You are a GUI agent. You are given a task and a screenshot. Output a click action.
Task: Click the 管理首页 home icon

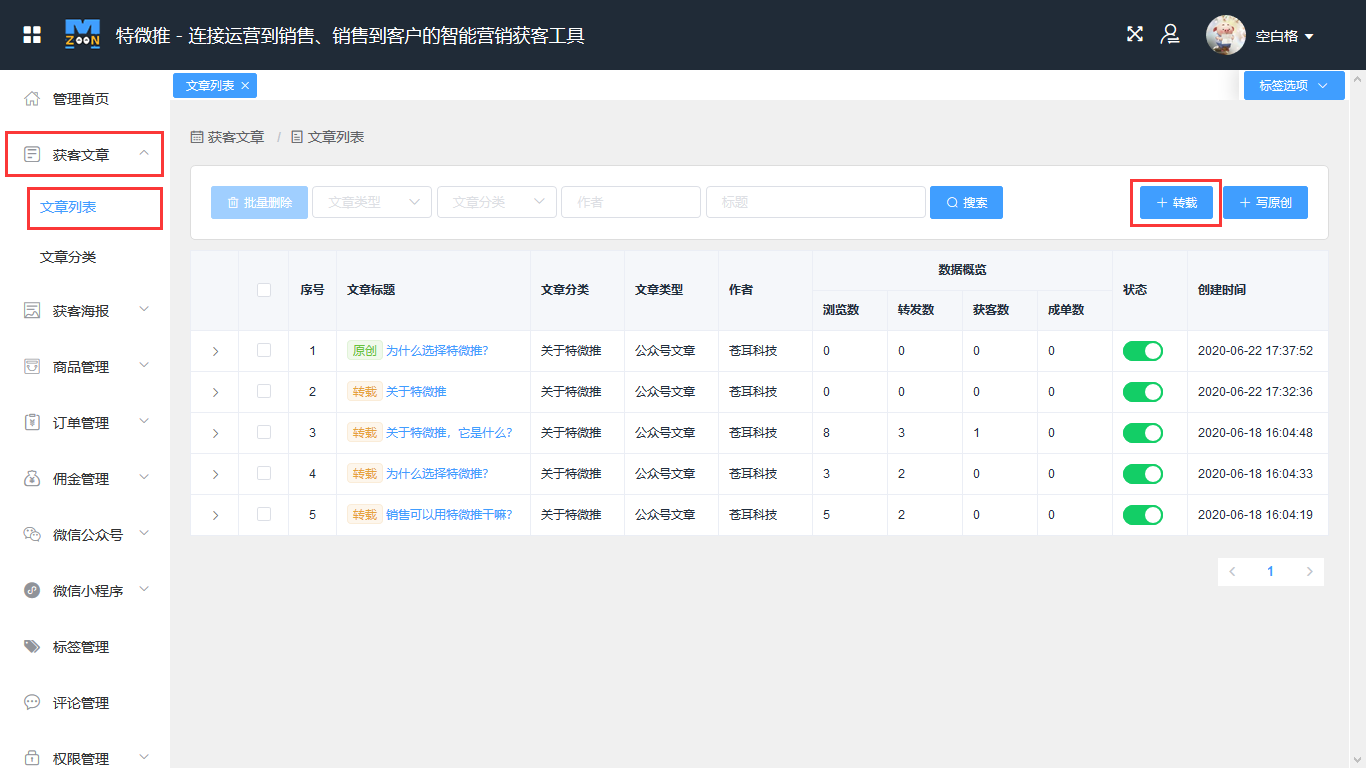(x=32, y=99)
